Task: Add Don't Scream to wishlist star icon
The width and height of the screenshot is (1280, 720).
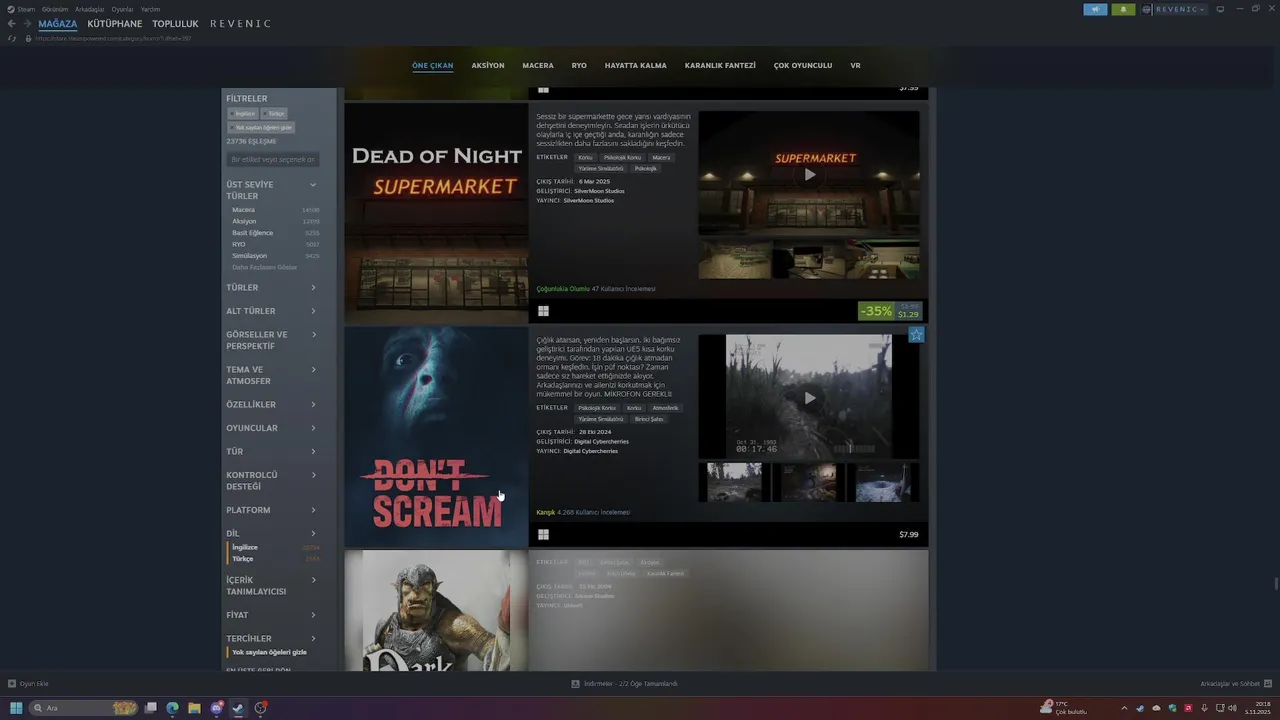Action: pos(916,335)
